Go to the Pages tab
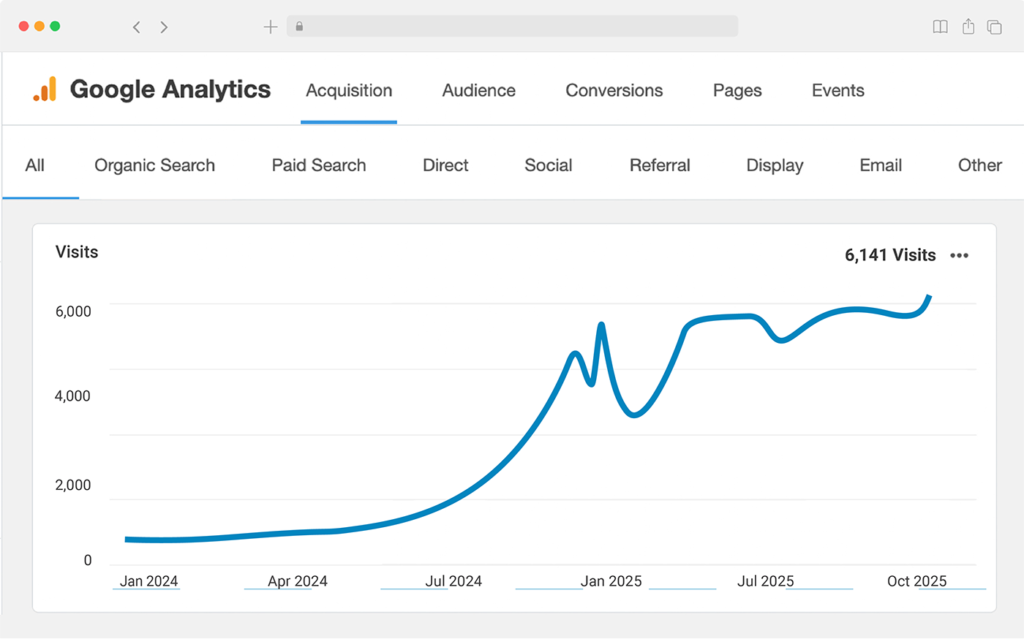 737,90
